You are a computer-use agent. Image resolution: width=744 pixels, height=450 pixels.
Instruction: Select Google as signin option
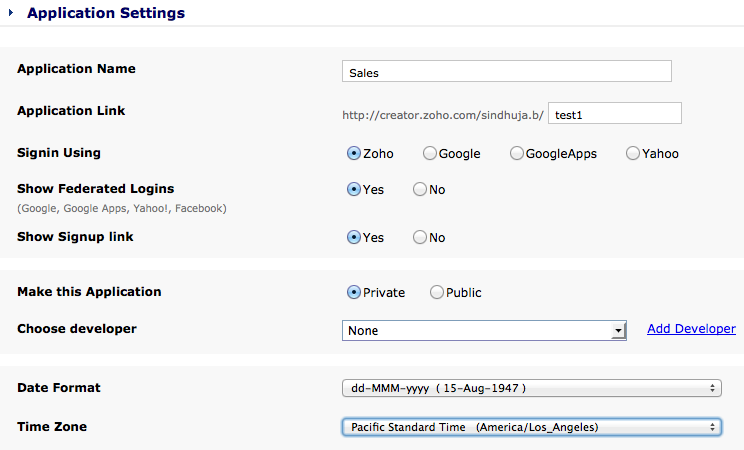point(430,154)
